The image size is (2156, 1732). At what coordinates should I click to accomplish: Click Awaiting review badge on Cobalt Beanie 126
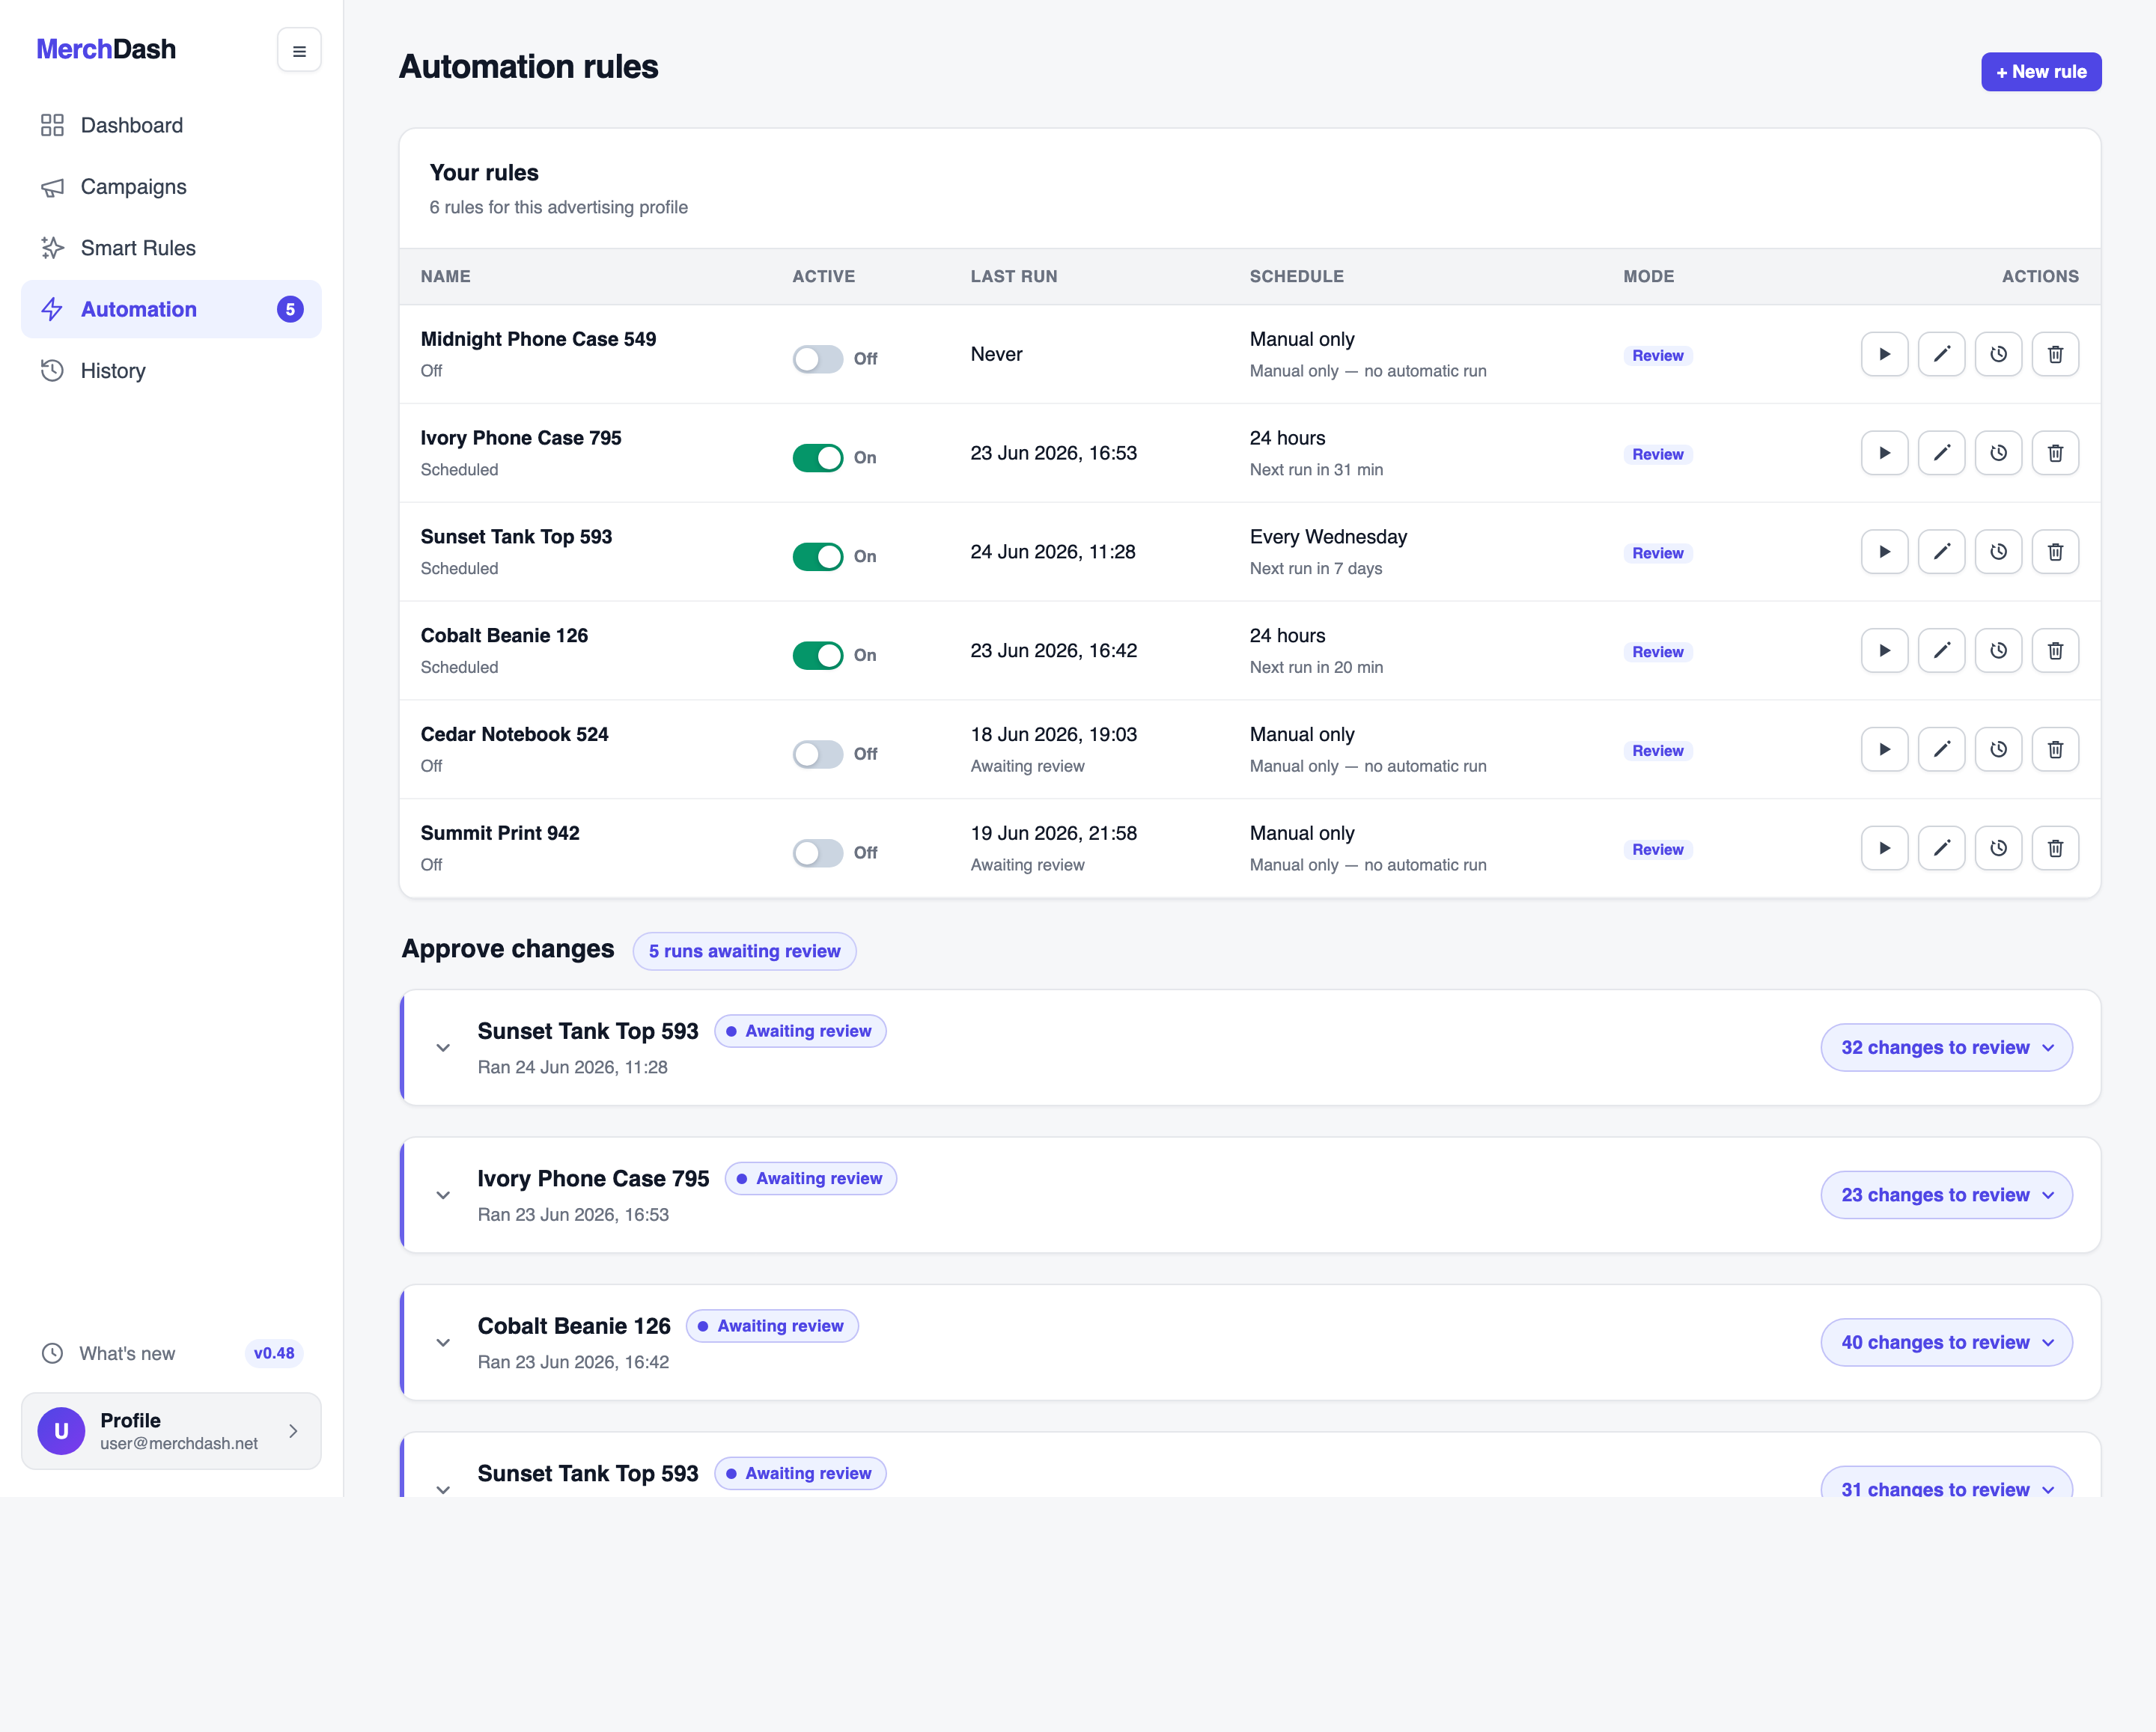[x=771, y=1326]
